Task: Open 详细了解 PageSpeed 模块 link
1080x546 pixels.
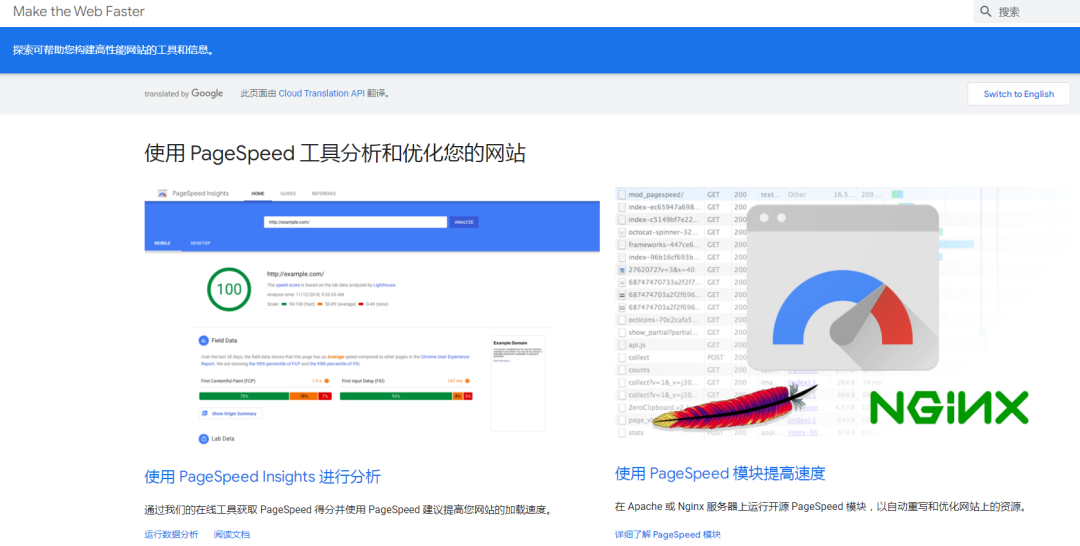Action: pos(668,534)
